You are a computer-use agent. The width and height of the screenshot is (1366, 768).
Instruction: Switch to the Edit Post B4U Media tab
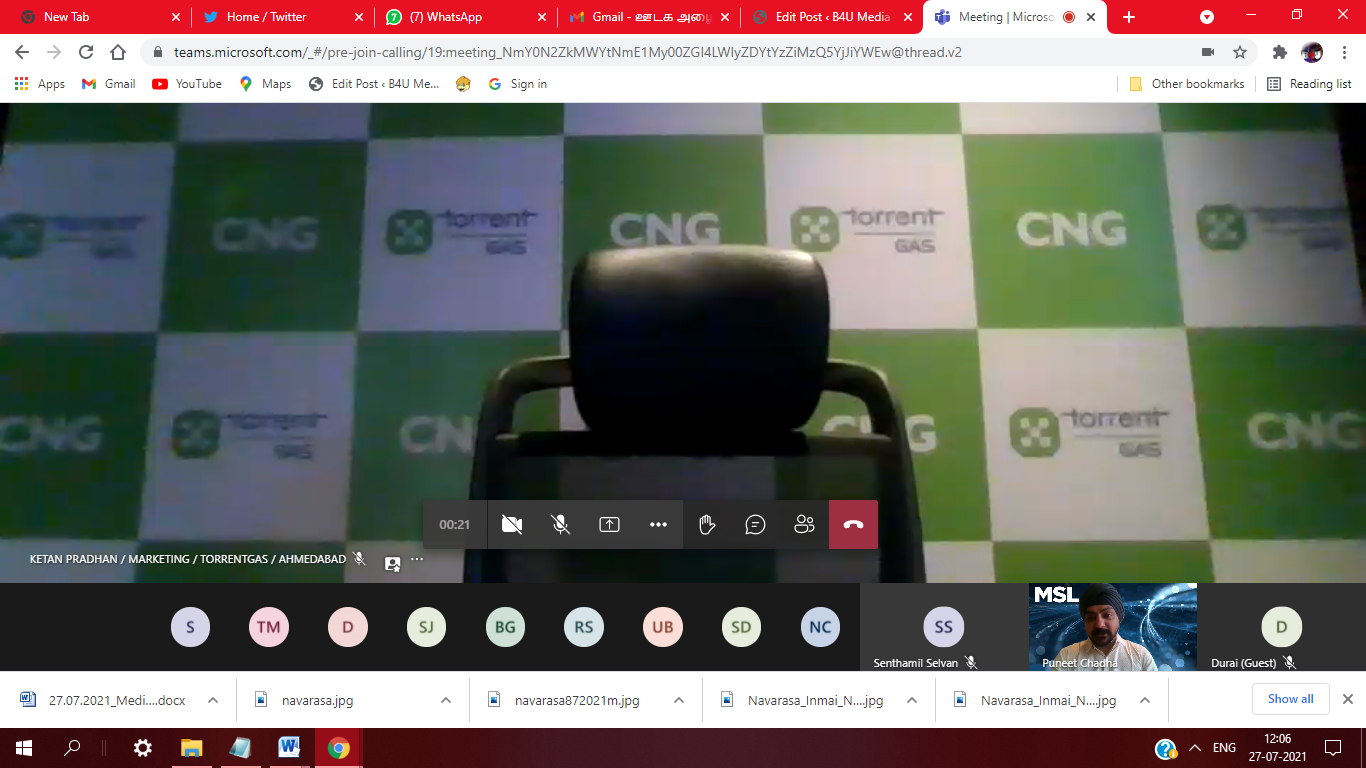pos(832,17)
